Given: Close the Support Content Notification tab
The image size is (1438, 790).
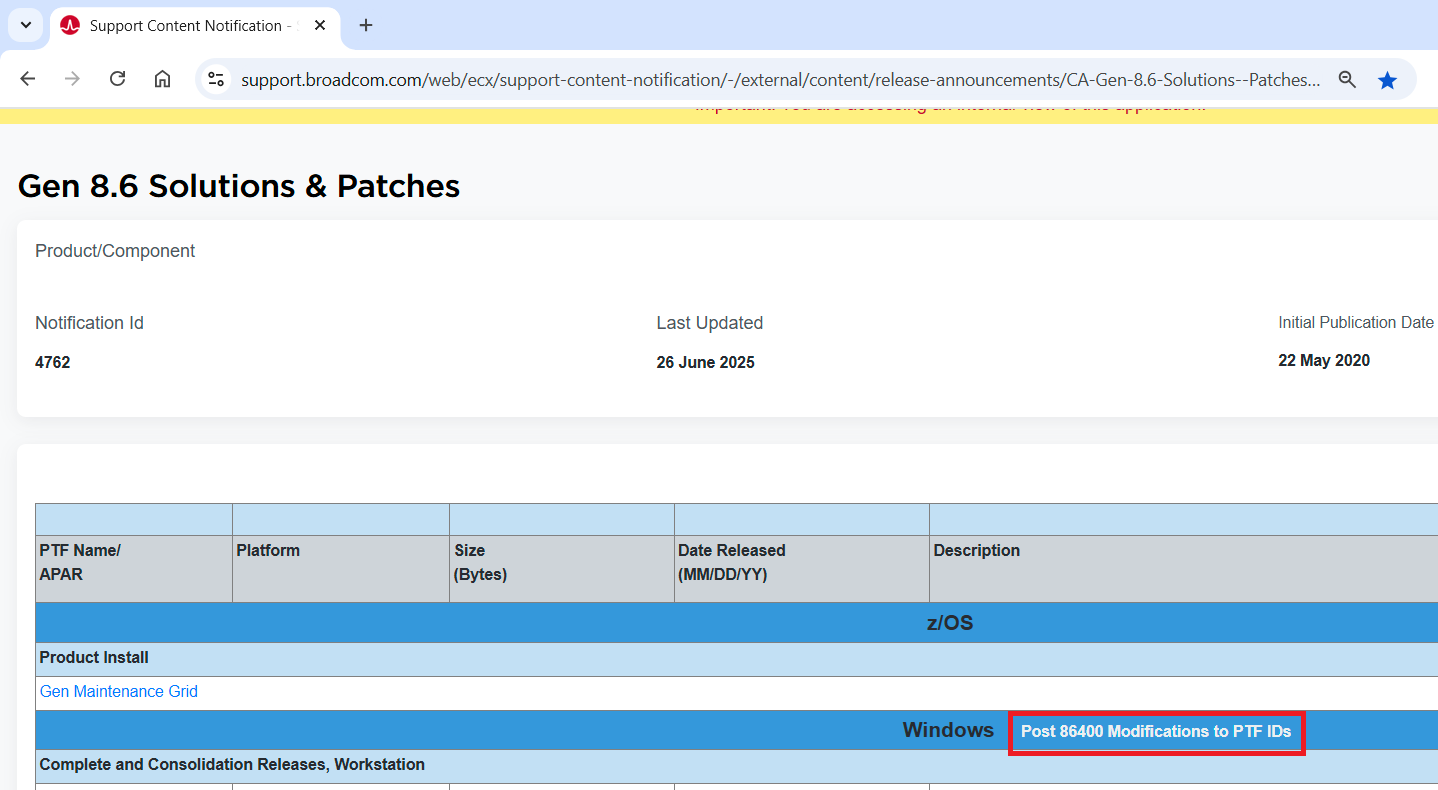Looking at the screenshot, I should point(320,25).
